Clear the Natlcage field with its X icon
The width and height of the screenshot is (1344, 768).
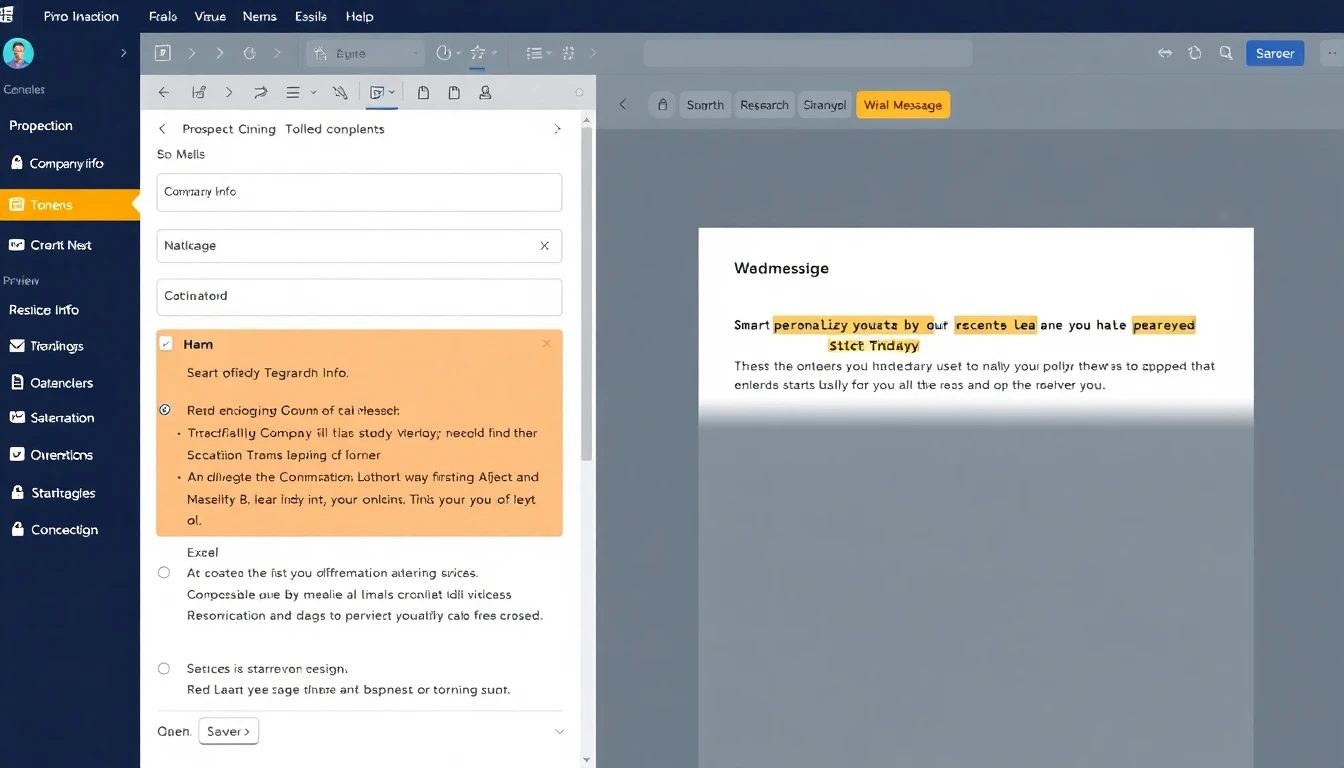click(544, 246)
